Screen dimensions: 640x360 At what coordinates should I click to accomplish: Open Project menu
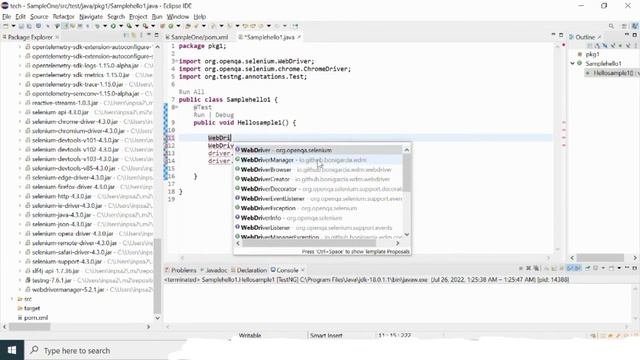(x=138, y=17)
